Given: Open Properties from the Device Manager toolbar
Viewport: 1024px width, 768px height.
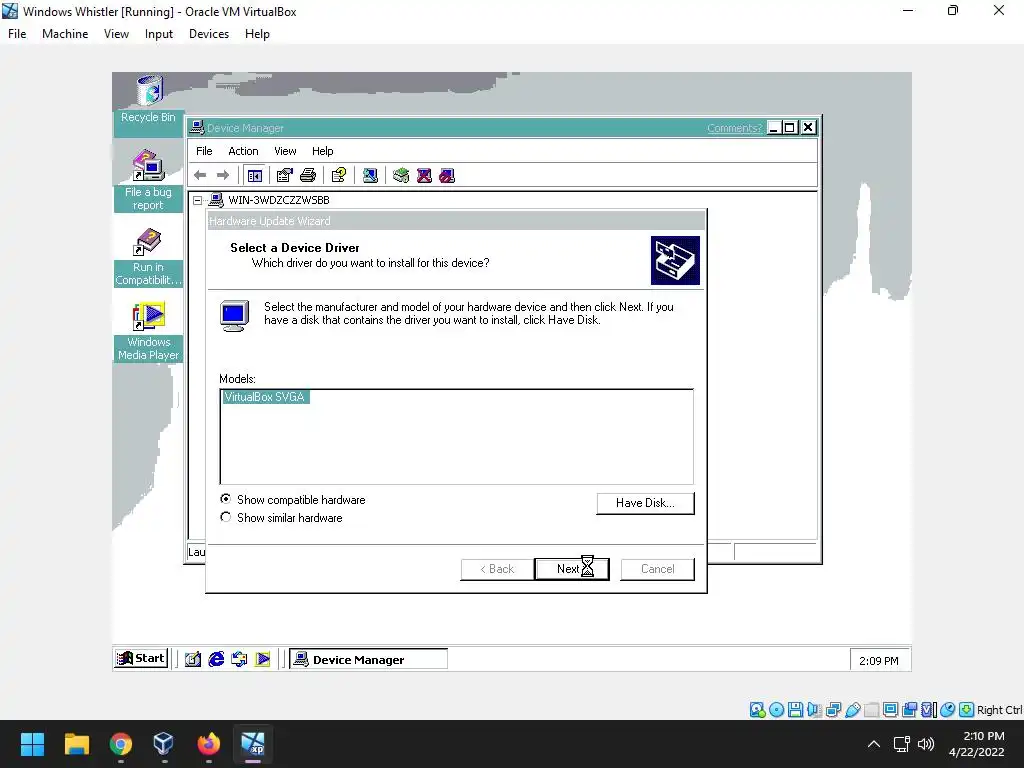Looking at the screenshot, I should pos(284,176).
